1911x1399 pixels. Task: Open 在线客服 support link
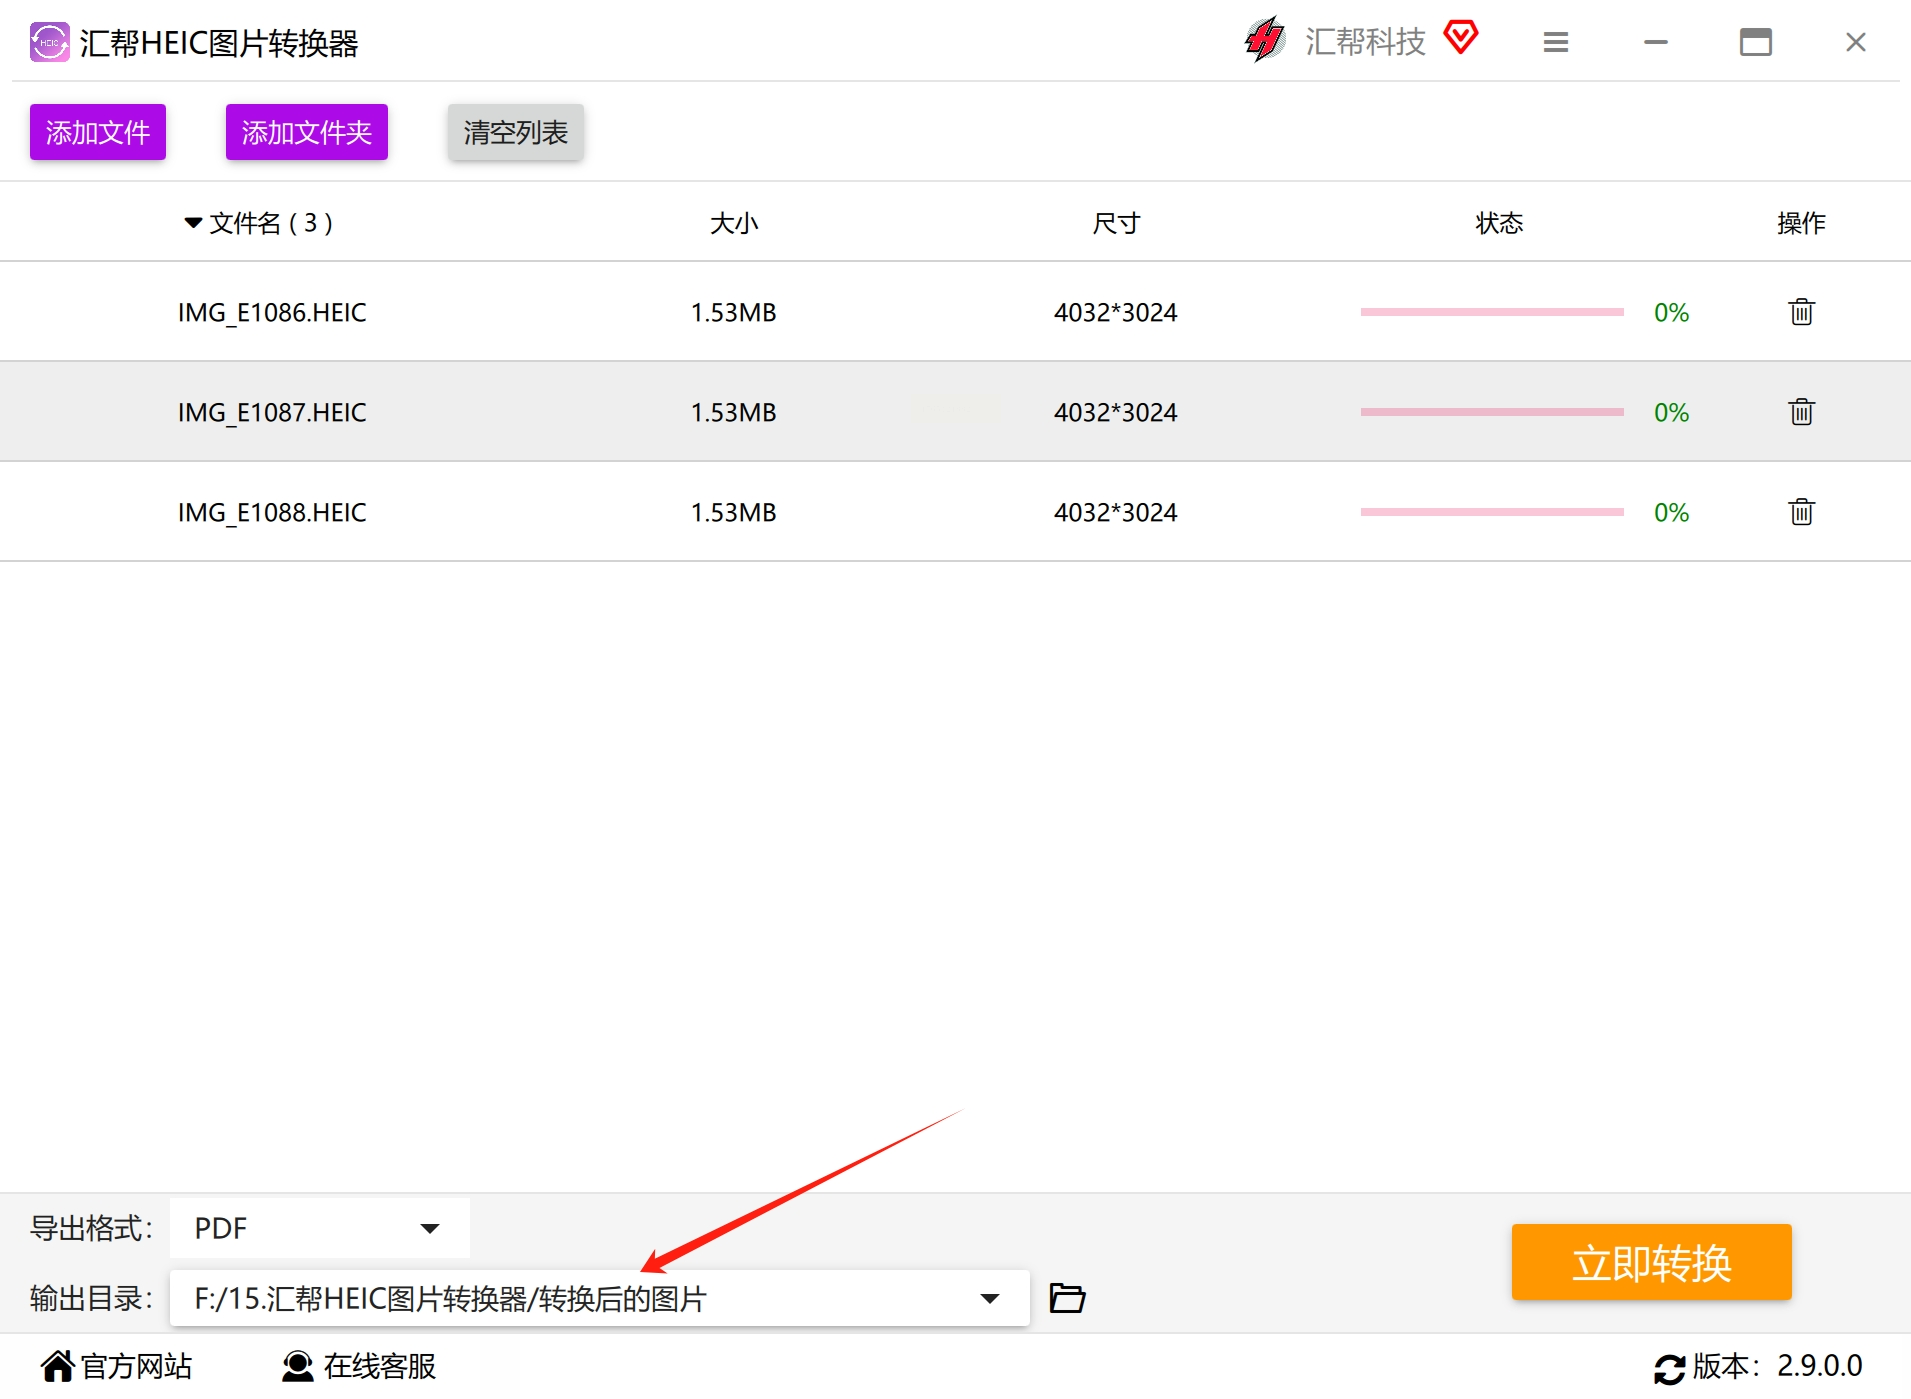tap(359, 1366)
